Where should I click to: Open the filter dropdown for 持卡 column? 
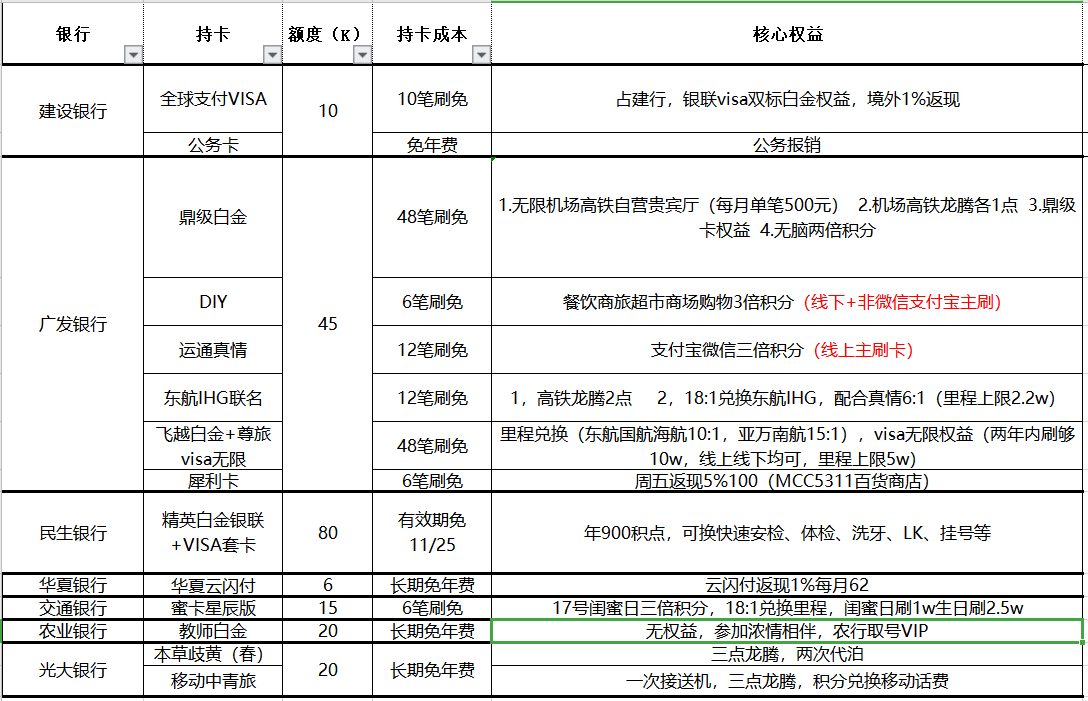pos(273,54)
